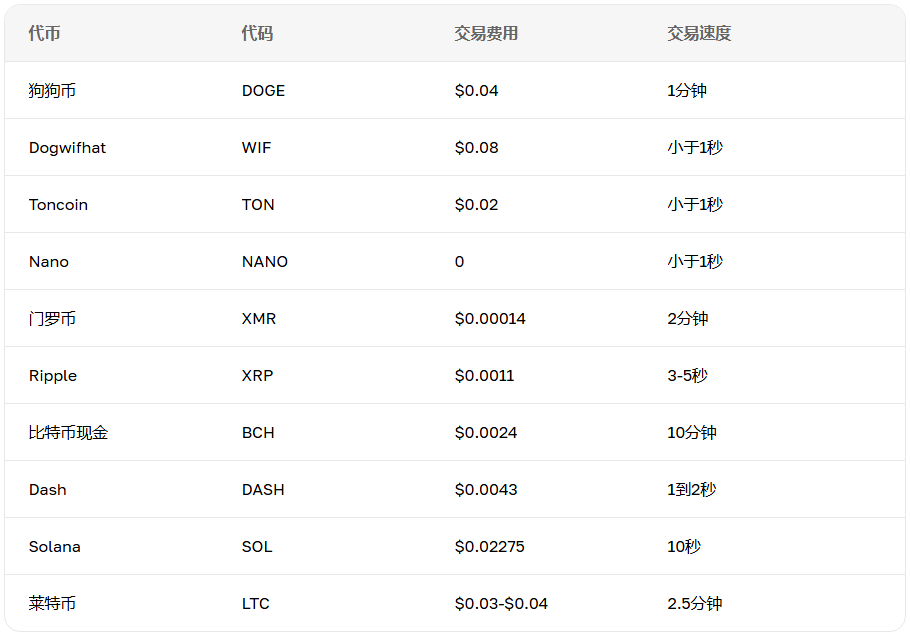This screenshot has width=910, height=634.
Task: Click the 莱特币 row name
Action: click(52, 603)
